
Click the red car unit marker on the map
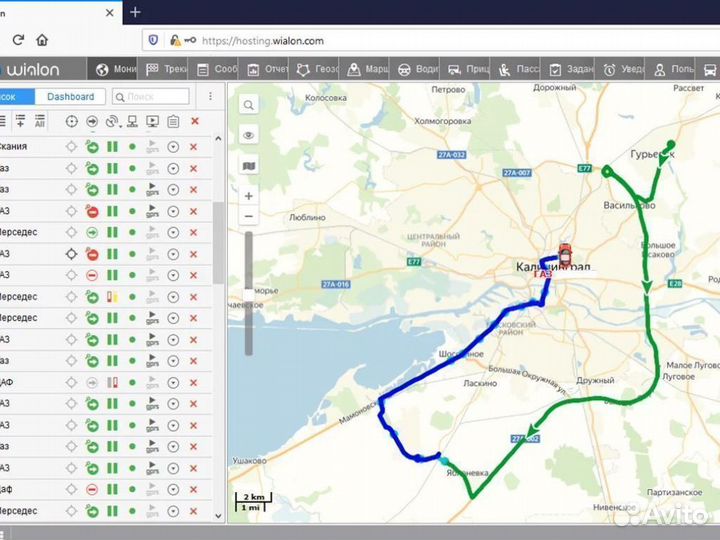[x=565, y=250]
